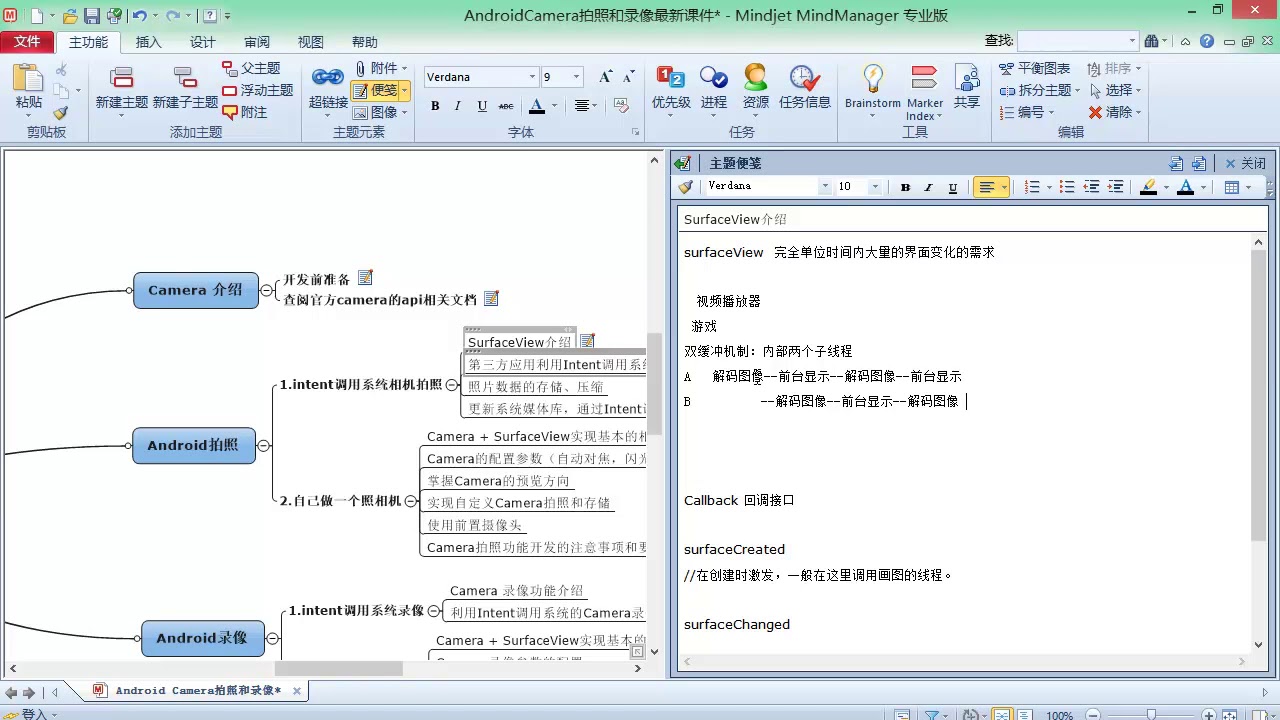Open the note icon beside 开发前准备
The width and height of the screenshot is (1280, 720).
[366, 278]
